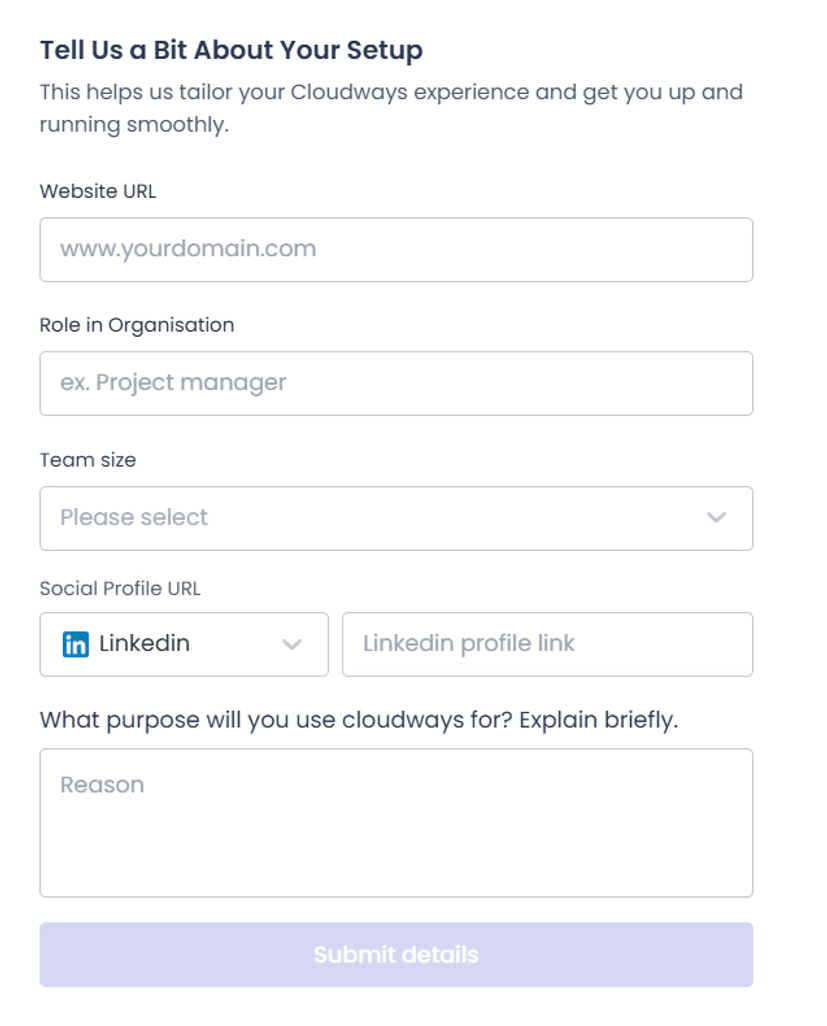Focus the Website URL input field

tap(396, 250)
